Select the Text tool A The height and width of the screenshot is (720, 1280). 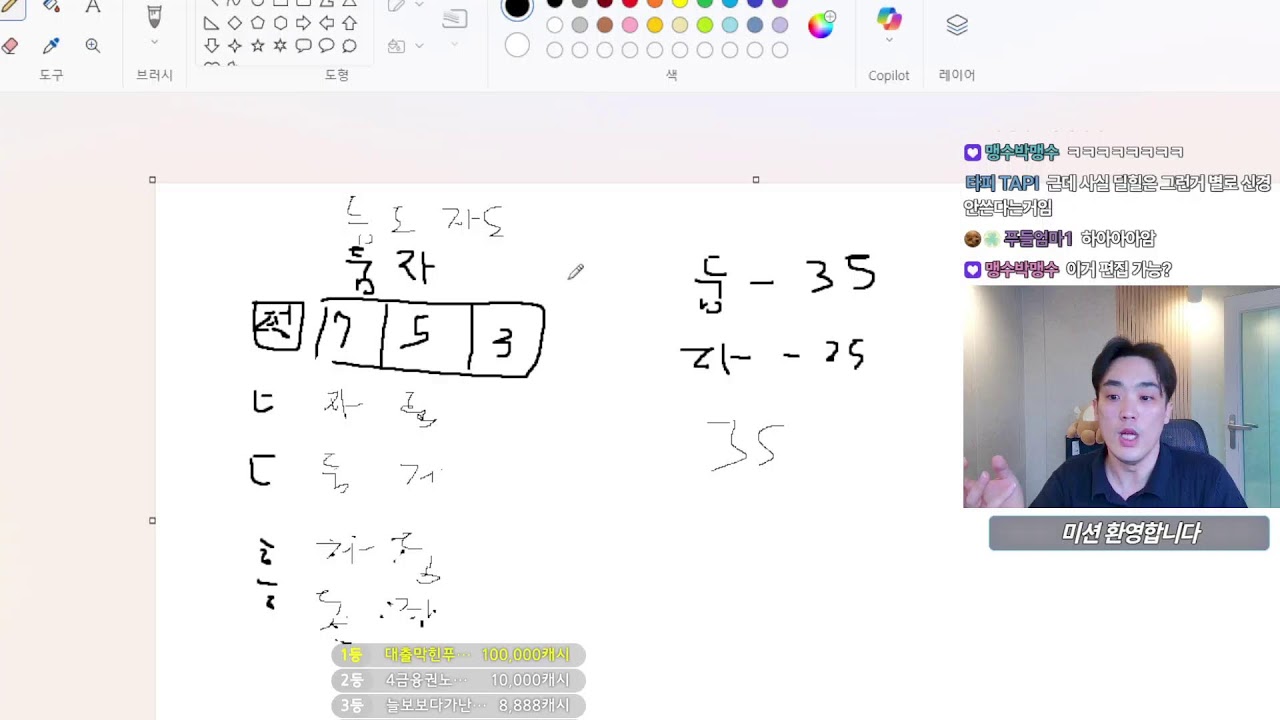point(93,6)
